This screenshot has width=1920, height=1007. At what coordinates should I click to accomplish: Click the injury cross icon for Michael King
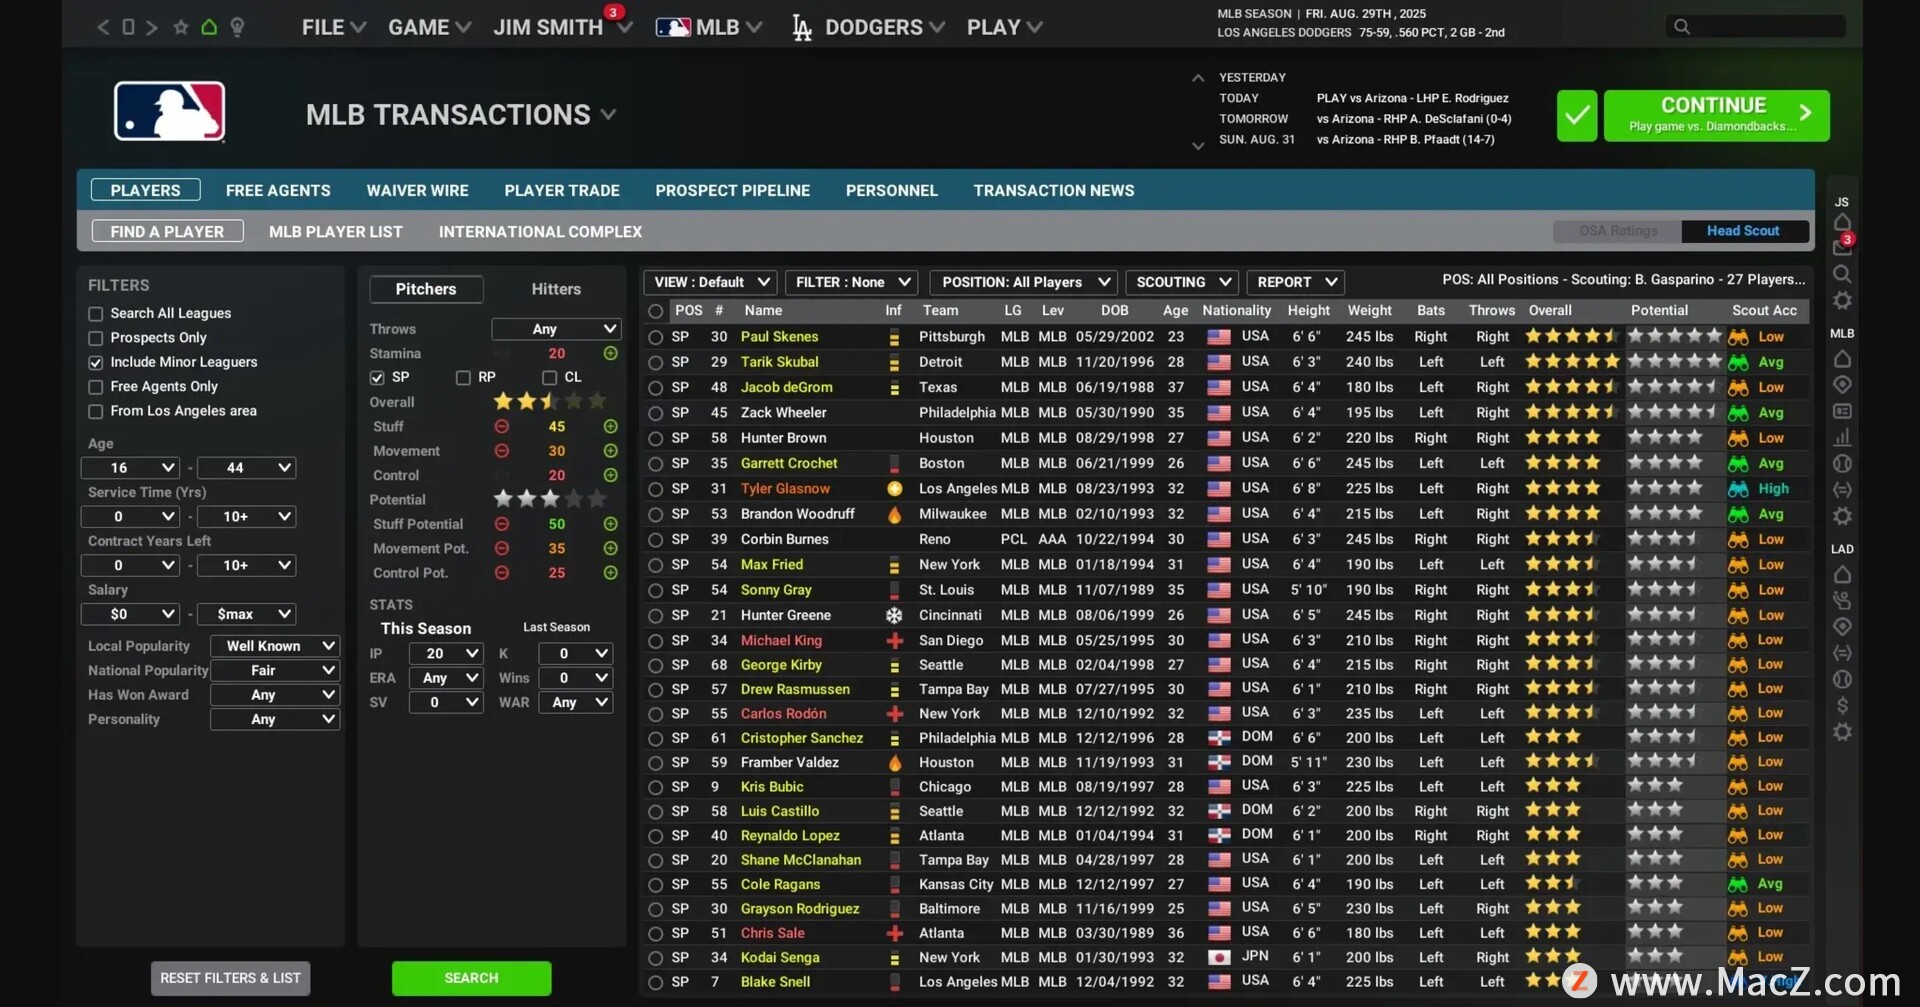pyautogui.click(x=895, y=640)
